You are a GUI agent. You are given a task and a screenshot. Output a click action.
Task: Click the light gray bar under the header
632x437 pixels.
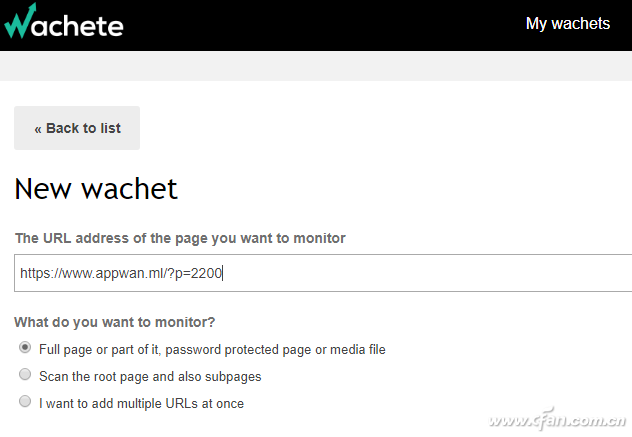pyautogui.click(x=316, y=66)
